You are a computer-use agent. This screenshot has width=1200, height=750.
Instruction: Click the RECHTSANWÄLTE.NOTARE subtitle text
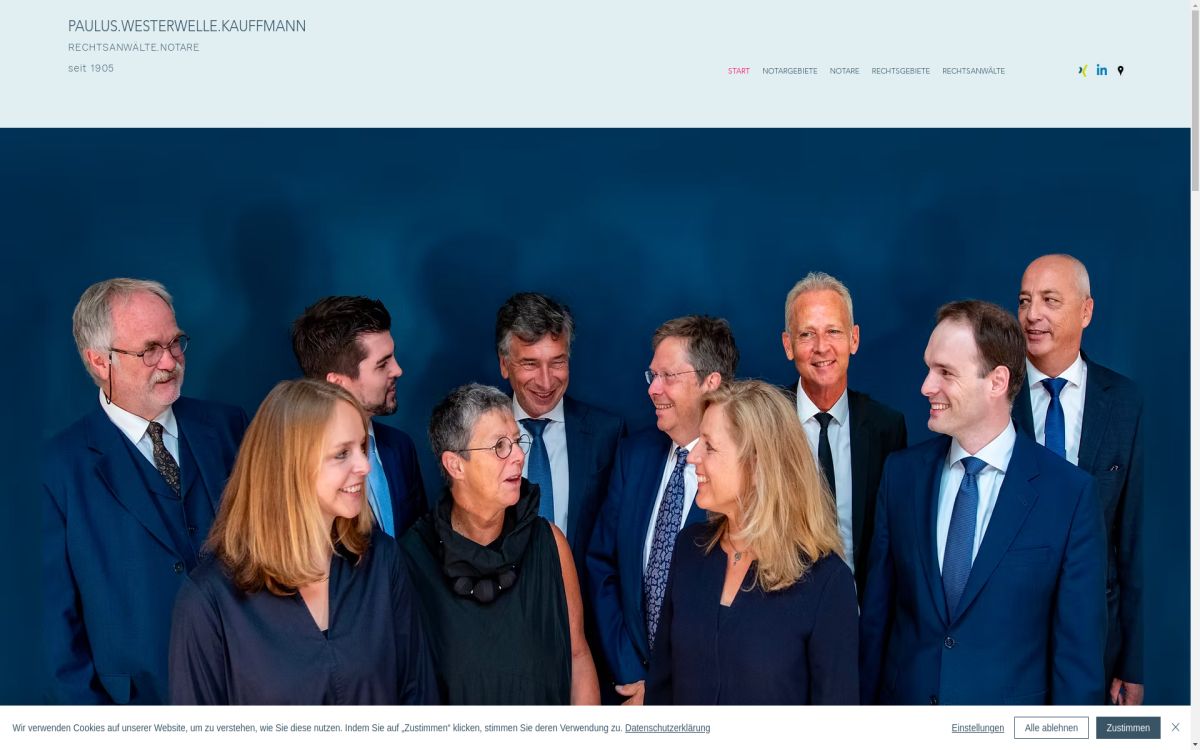[133, 47]
